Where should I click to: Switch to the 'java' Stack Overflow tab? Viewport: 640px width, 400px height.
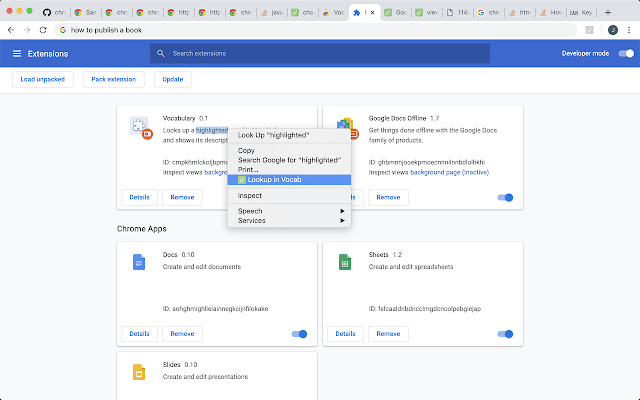pyautogui.click(x=272, y=13)
